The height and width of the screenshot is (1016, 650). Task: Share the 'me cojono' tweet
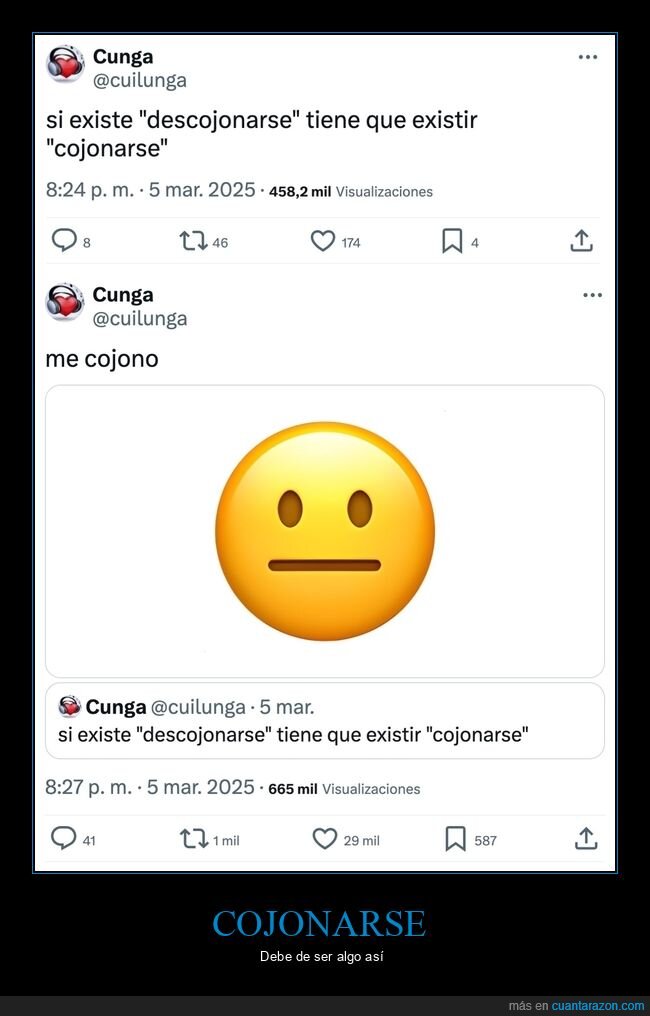click(586, 839)
